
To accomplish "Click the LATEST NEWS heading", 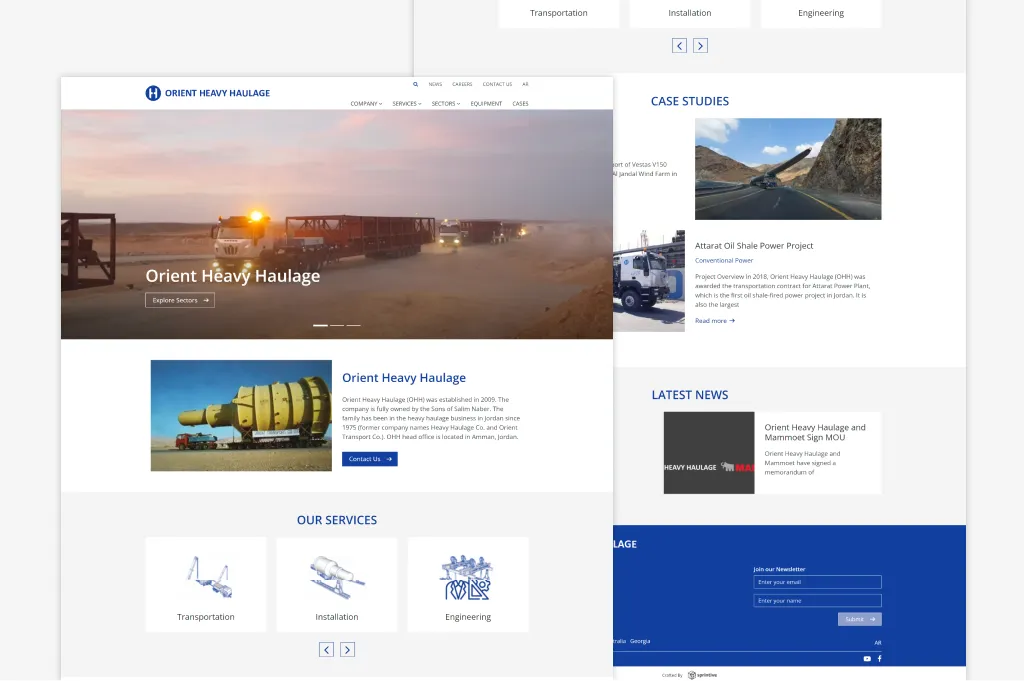I will click(x=690, y=395).
